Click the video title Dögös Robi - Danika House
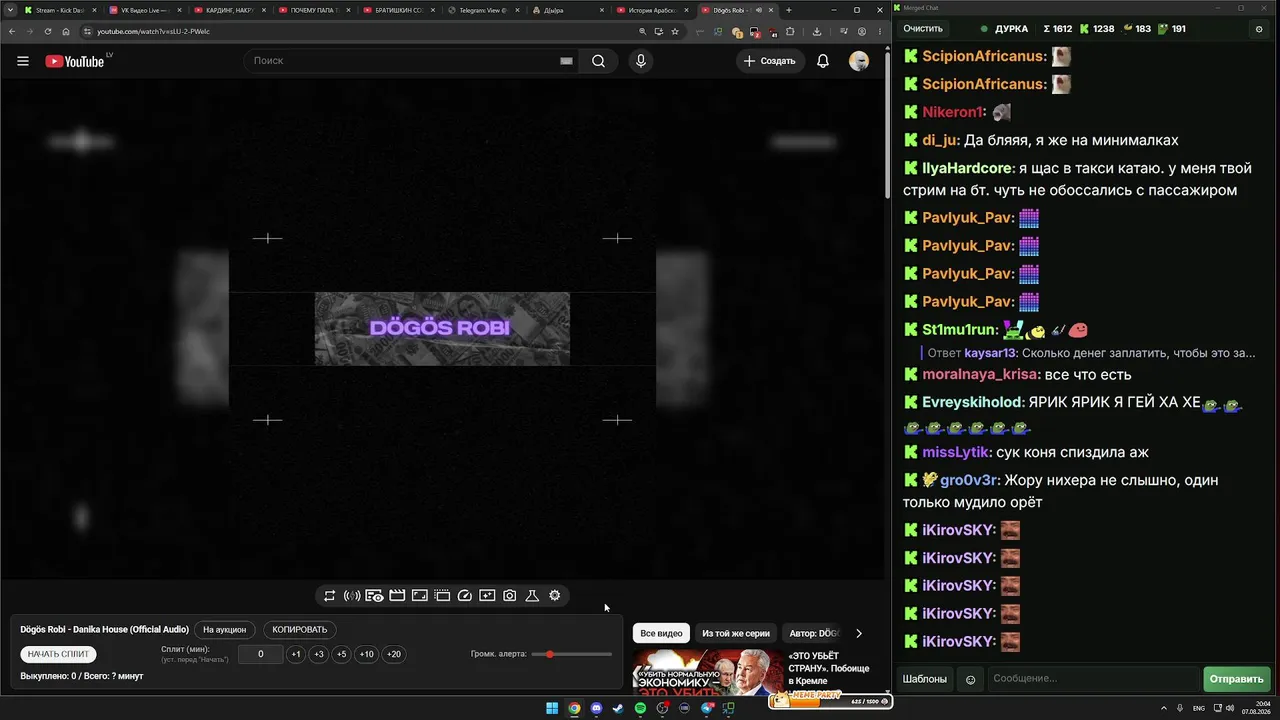The height and width of the screenshot is (720, 1280). [105, 630]
